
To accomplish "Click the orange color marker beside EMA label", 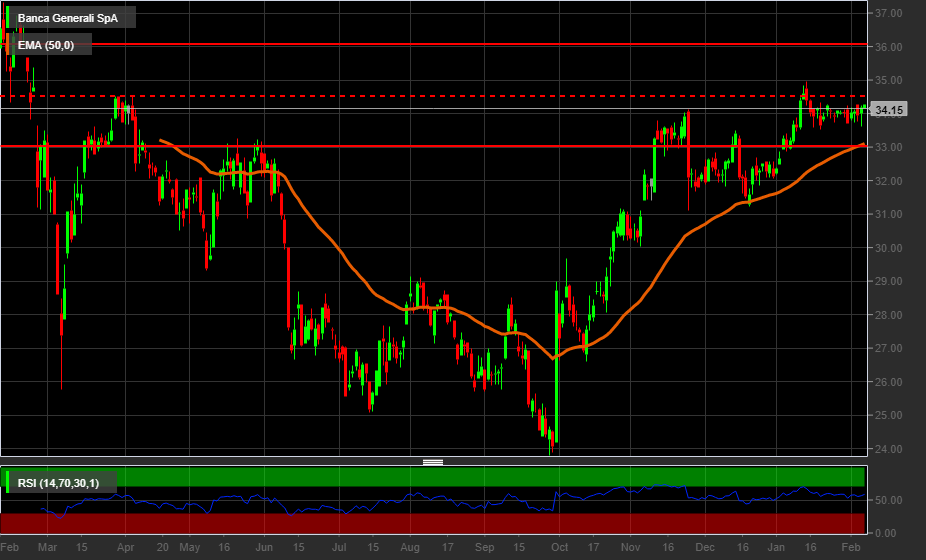I will click(7, 44).
